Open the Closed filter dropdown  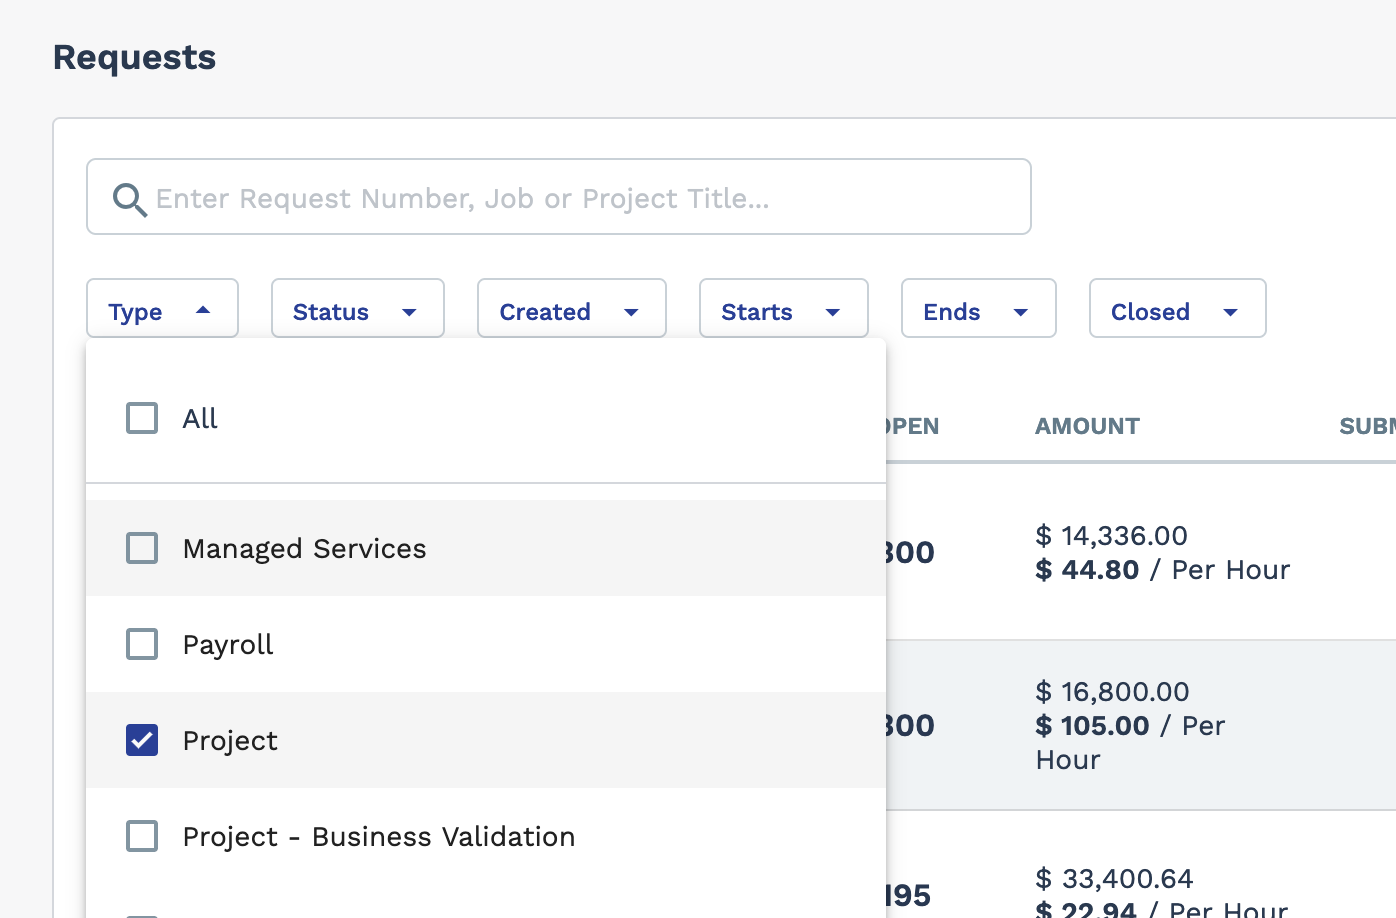1178,308
